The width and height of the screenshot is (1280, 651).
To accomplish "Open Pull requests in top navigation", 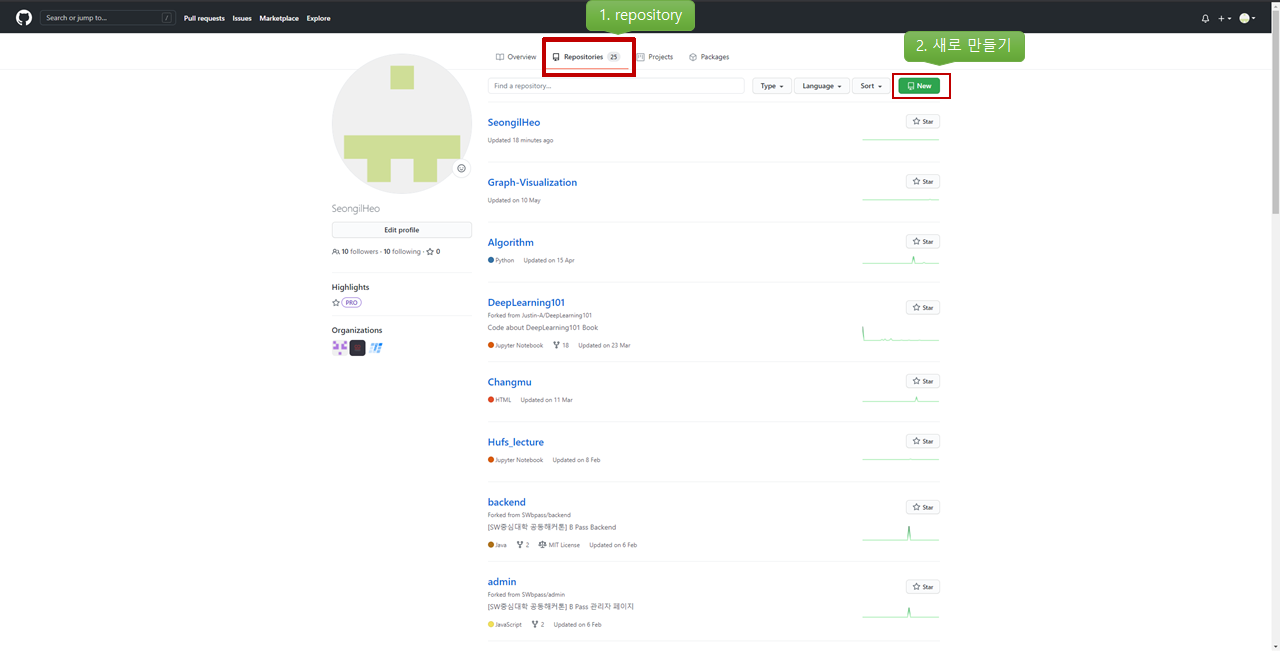I will (204, 18).
